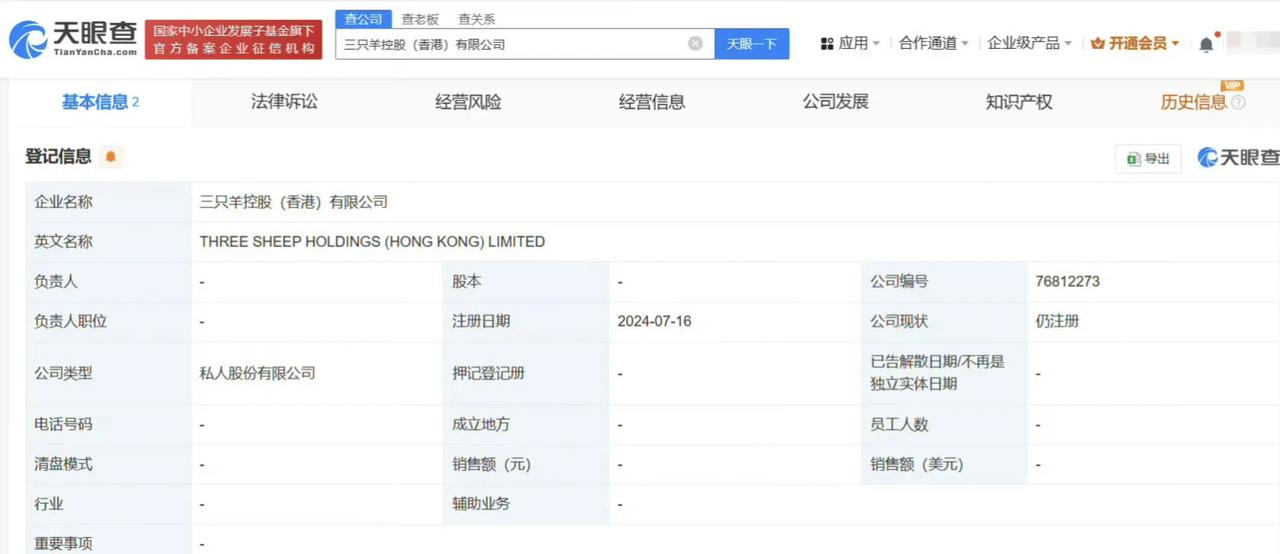Click the help icon next to 历史信息
Image resolution: width=1280 pixels, height=554 pixels.
[1238, 102]
